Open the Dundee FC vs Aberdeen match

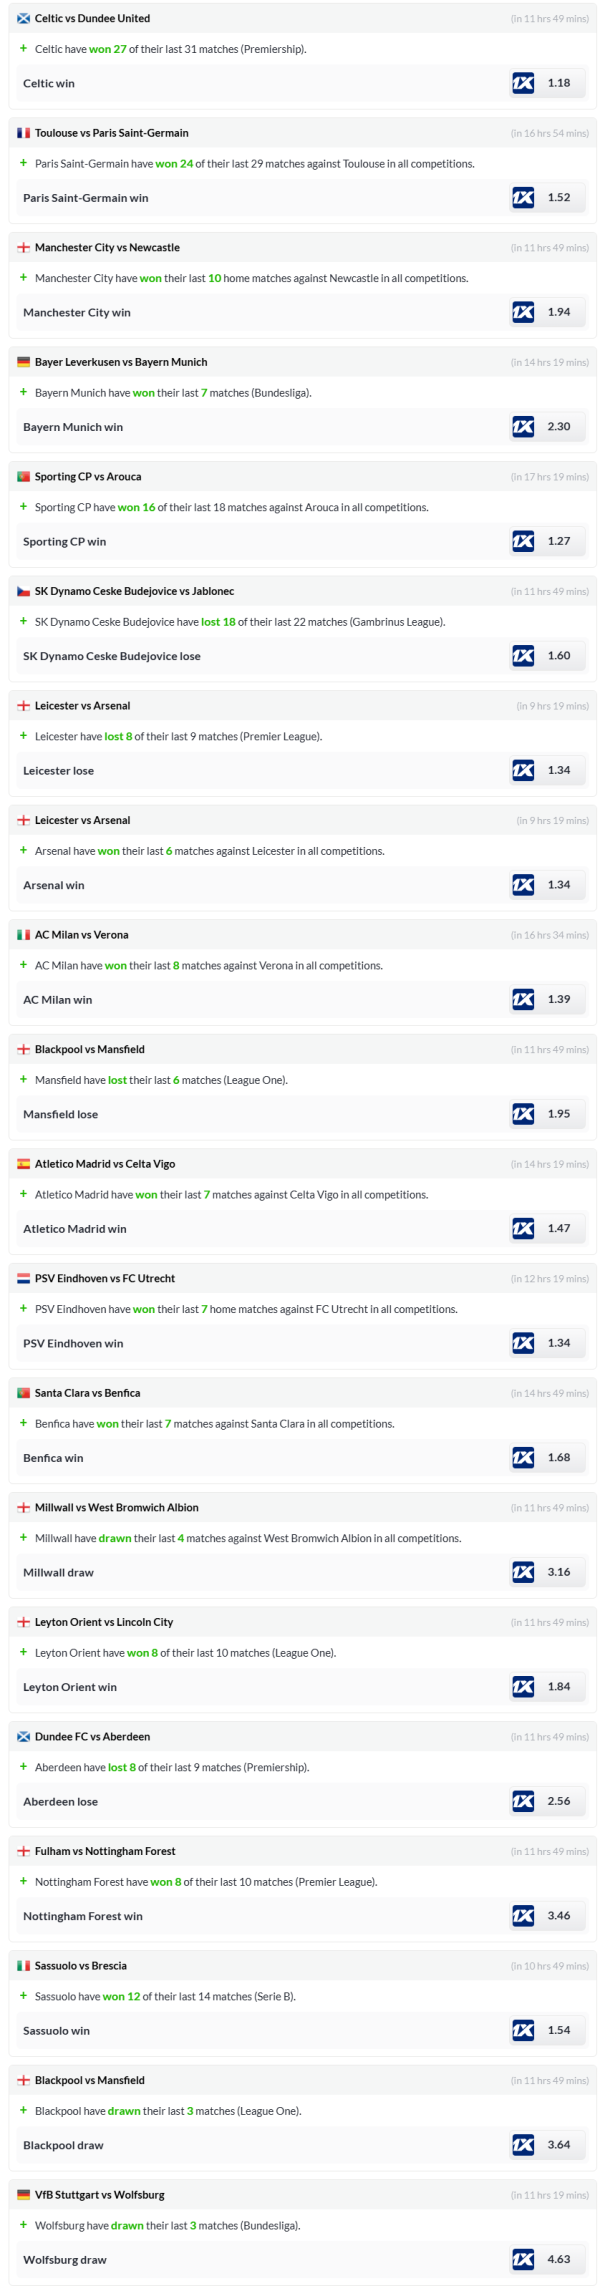click(x=92, y=1737)
